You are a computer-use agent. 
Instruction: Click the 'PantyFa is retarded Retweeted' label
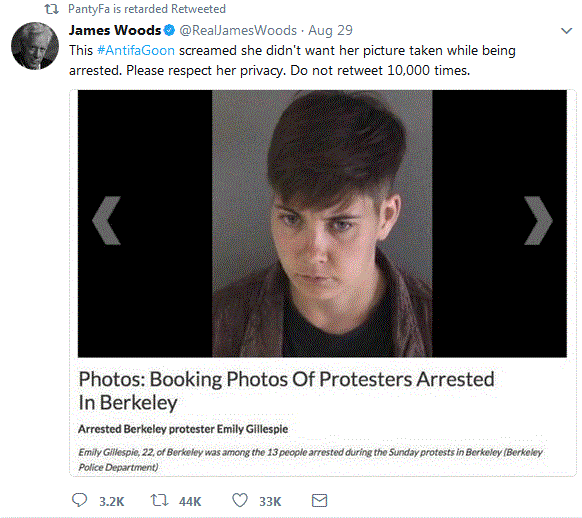tap(147, 9)
